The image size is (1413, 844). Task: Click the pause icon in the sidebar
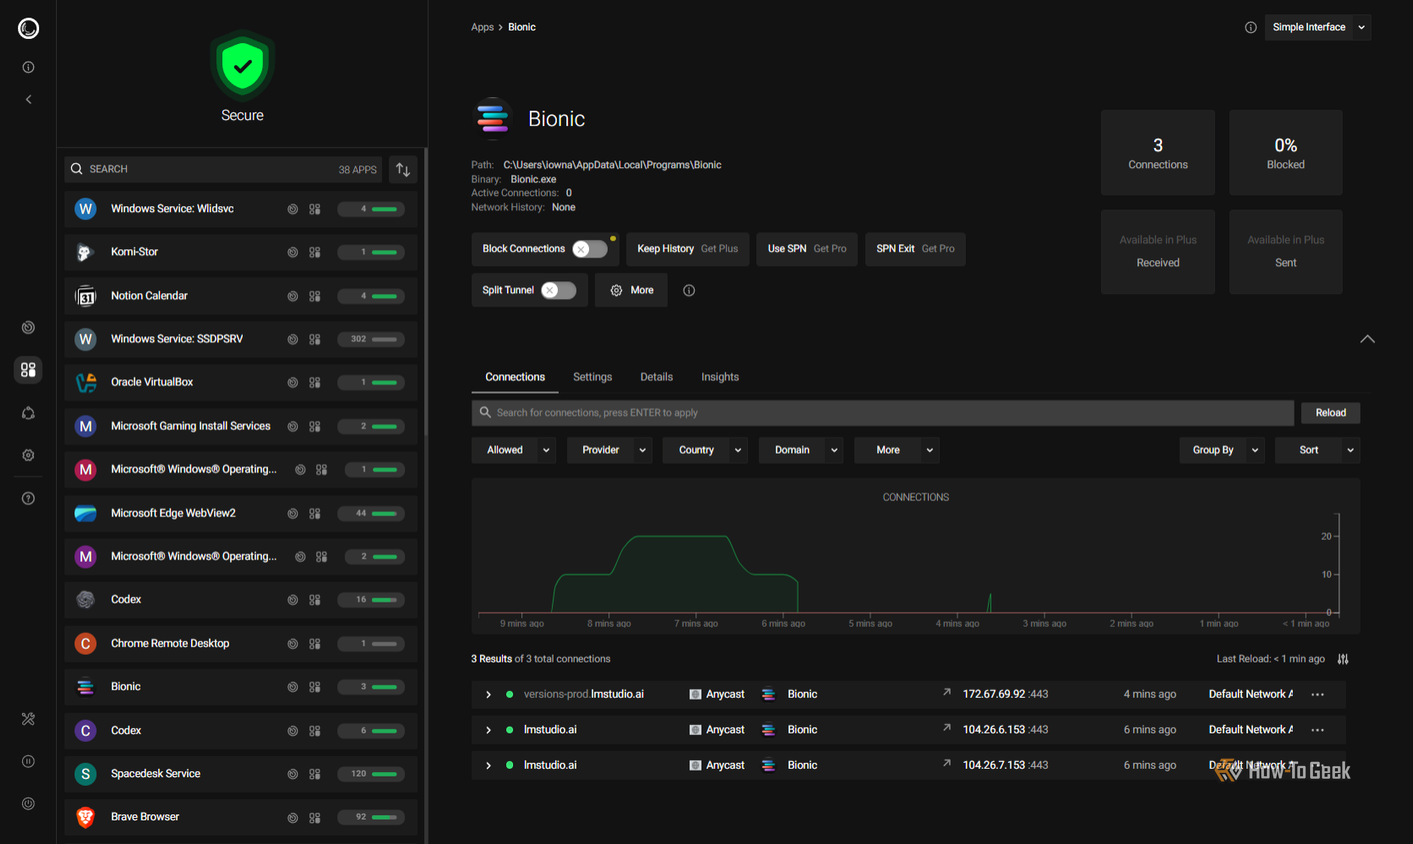[x=28, y=761]
